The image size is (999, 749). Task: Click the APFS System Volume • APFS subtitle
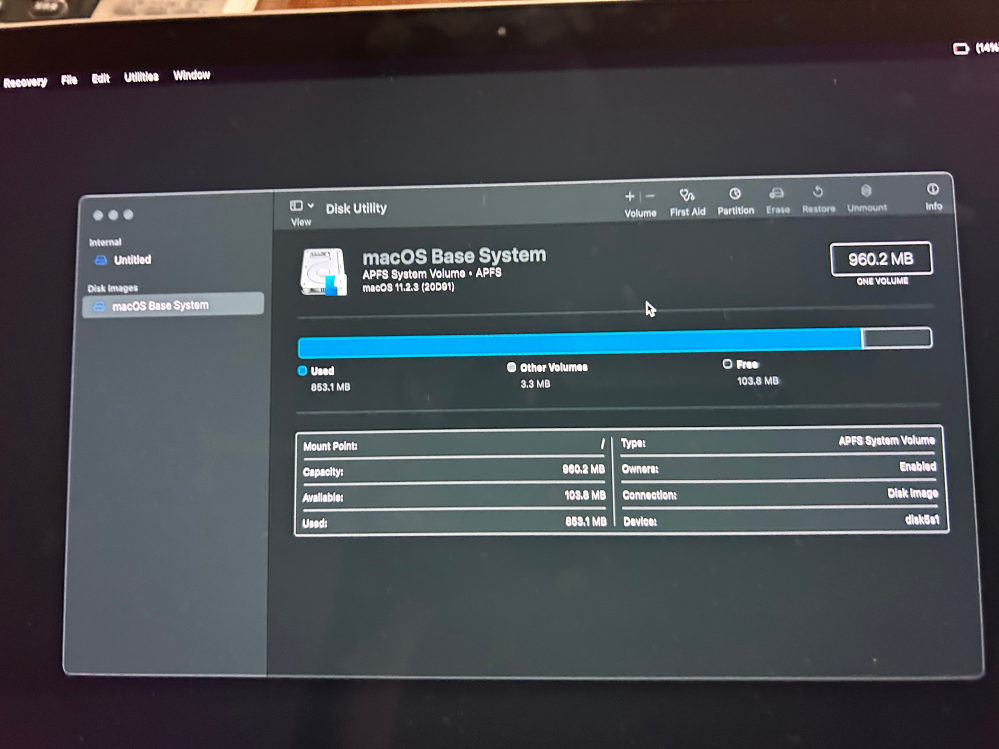coord(432,273)
